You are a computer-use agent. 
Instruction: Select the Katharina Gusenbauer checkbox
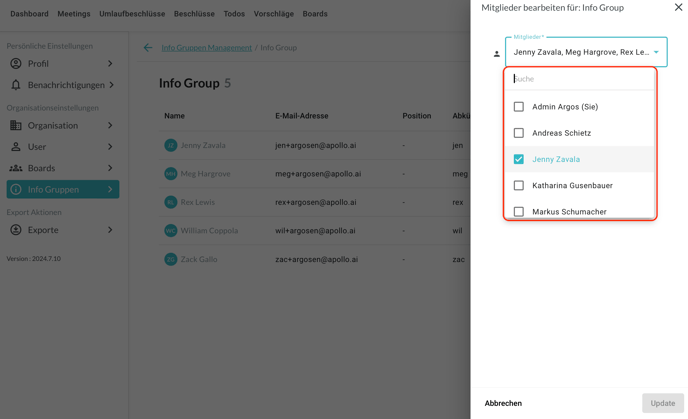[x=519, y=186]
